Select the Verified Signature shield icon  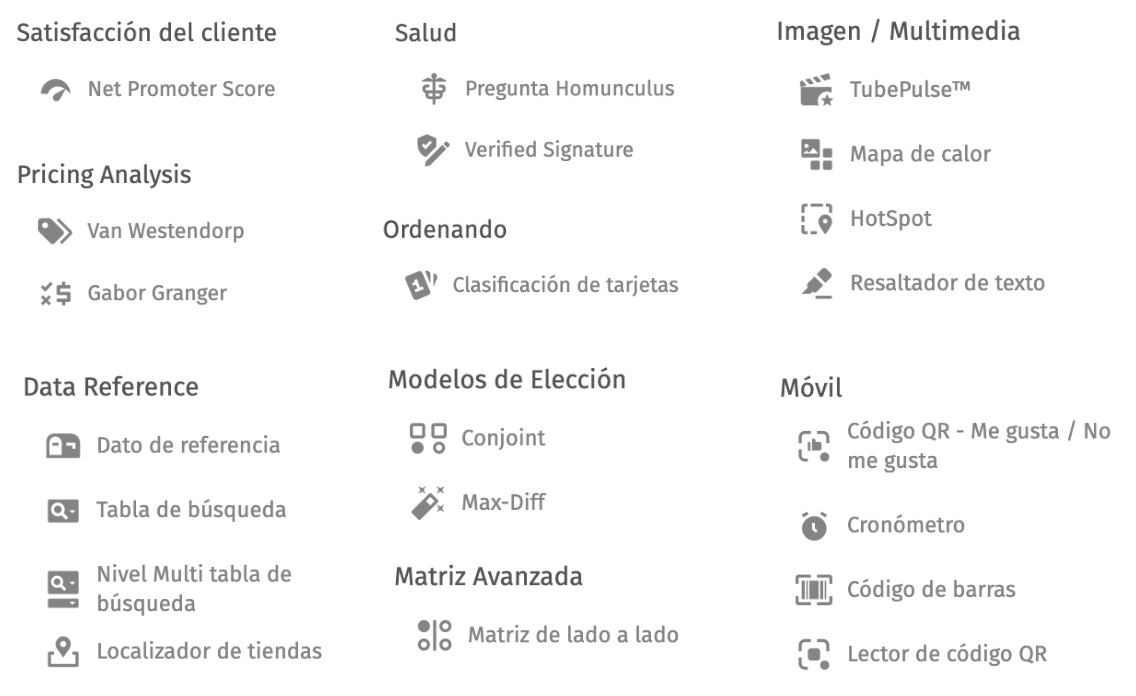pos(433,150)
